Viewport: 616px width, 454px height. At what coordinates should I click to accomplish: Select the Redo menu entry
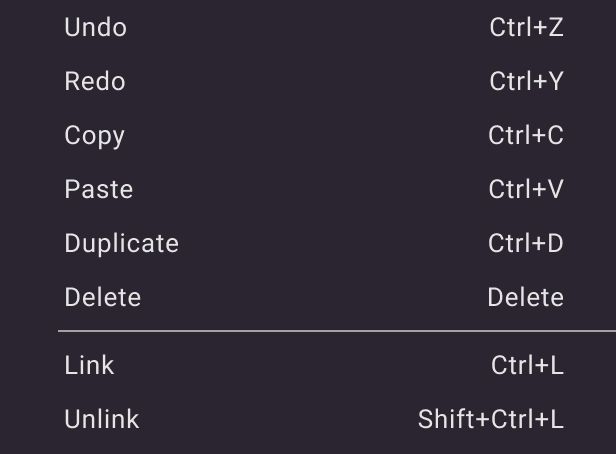point(95,81)
